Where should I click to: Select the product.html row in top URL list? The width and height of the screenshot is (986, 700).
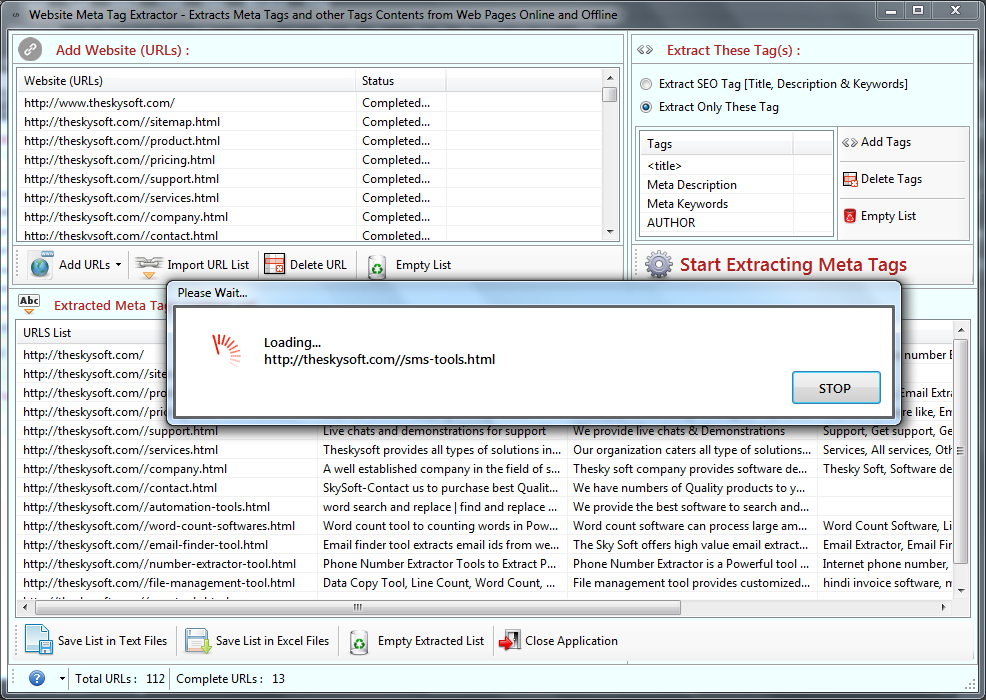309,140
